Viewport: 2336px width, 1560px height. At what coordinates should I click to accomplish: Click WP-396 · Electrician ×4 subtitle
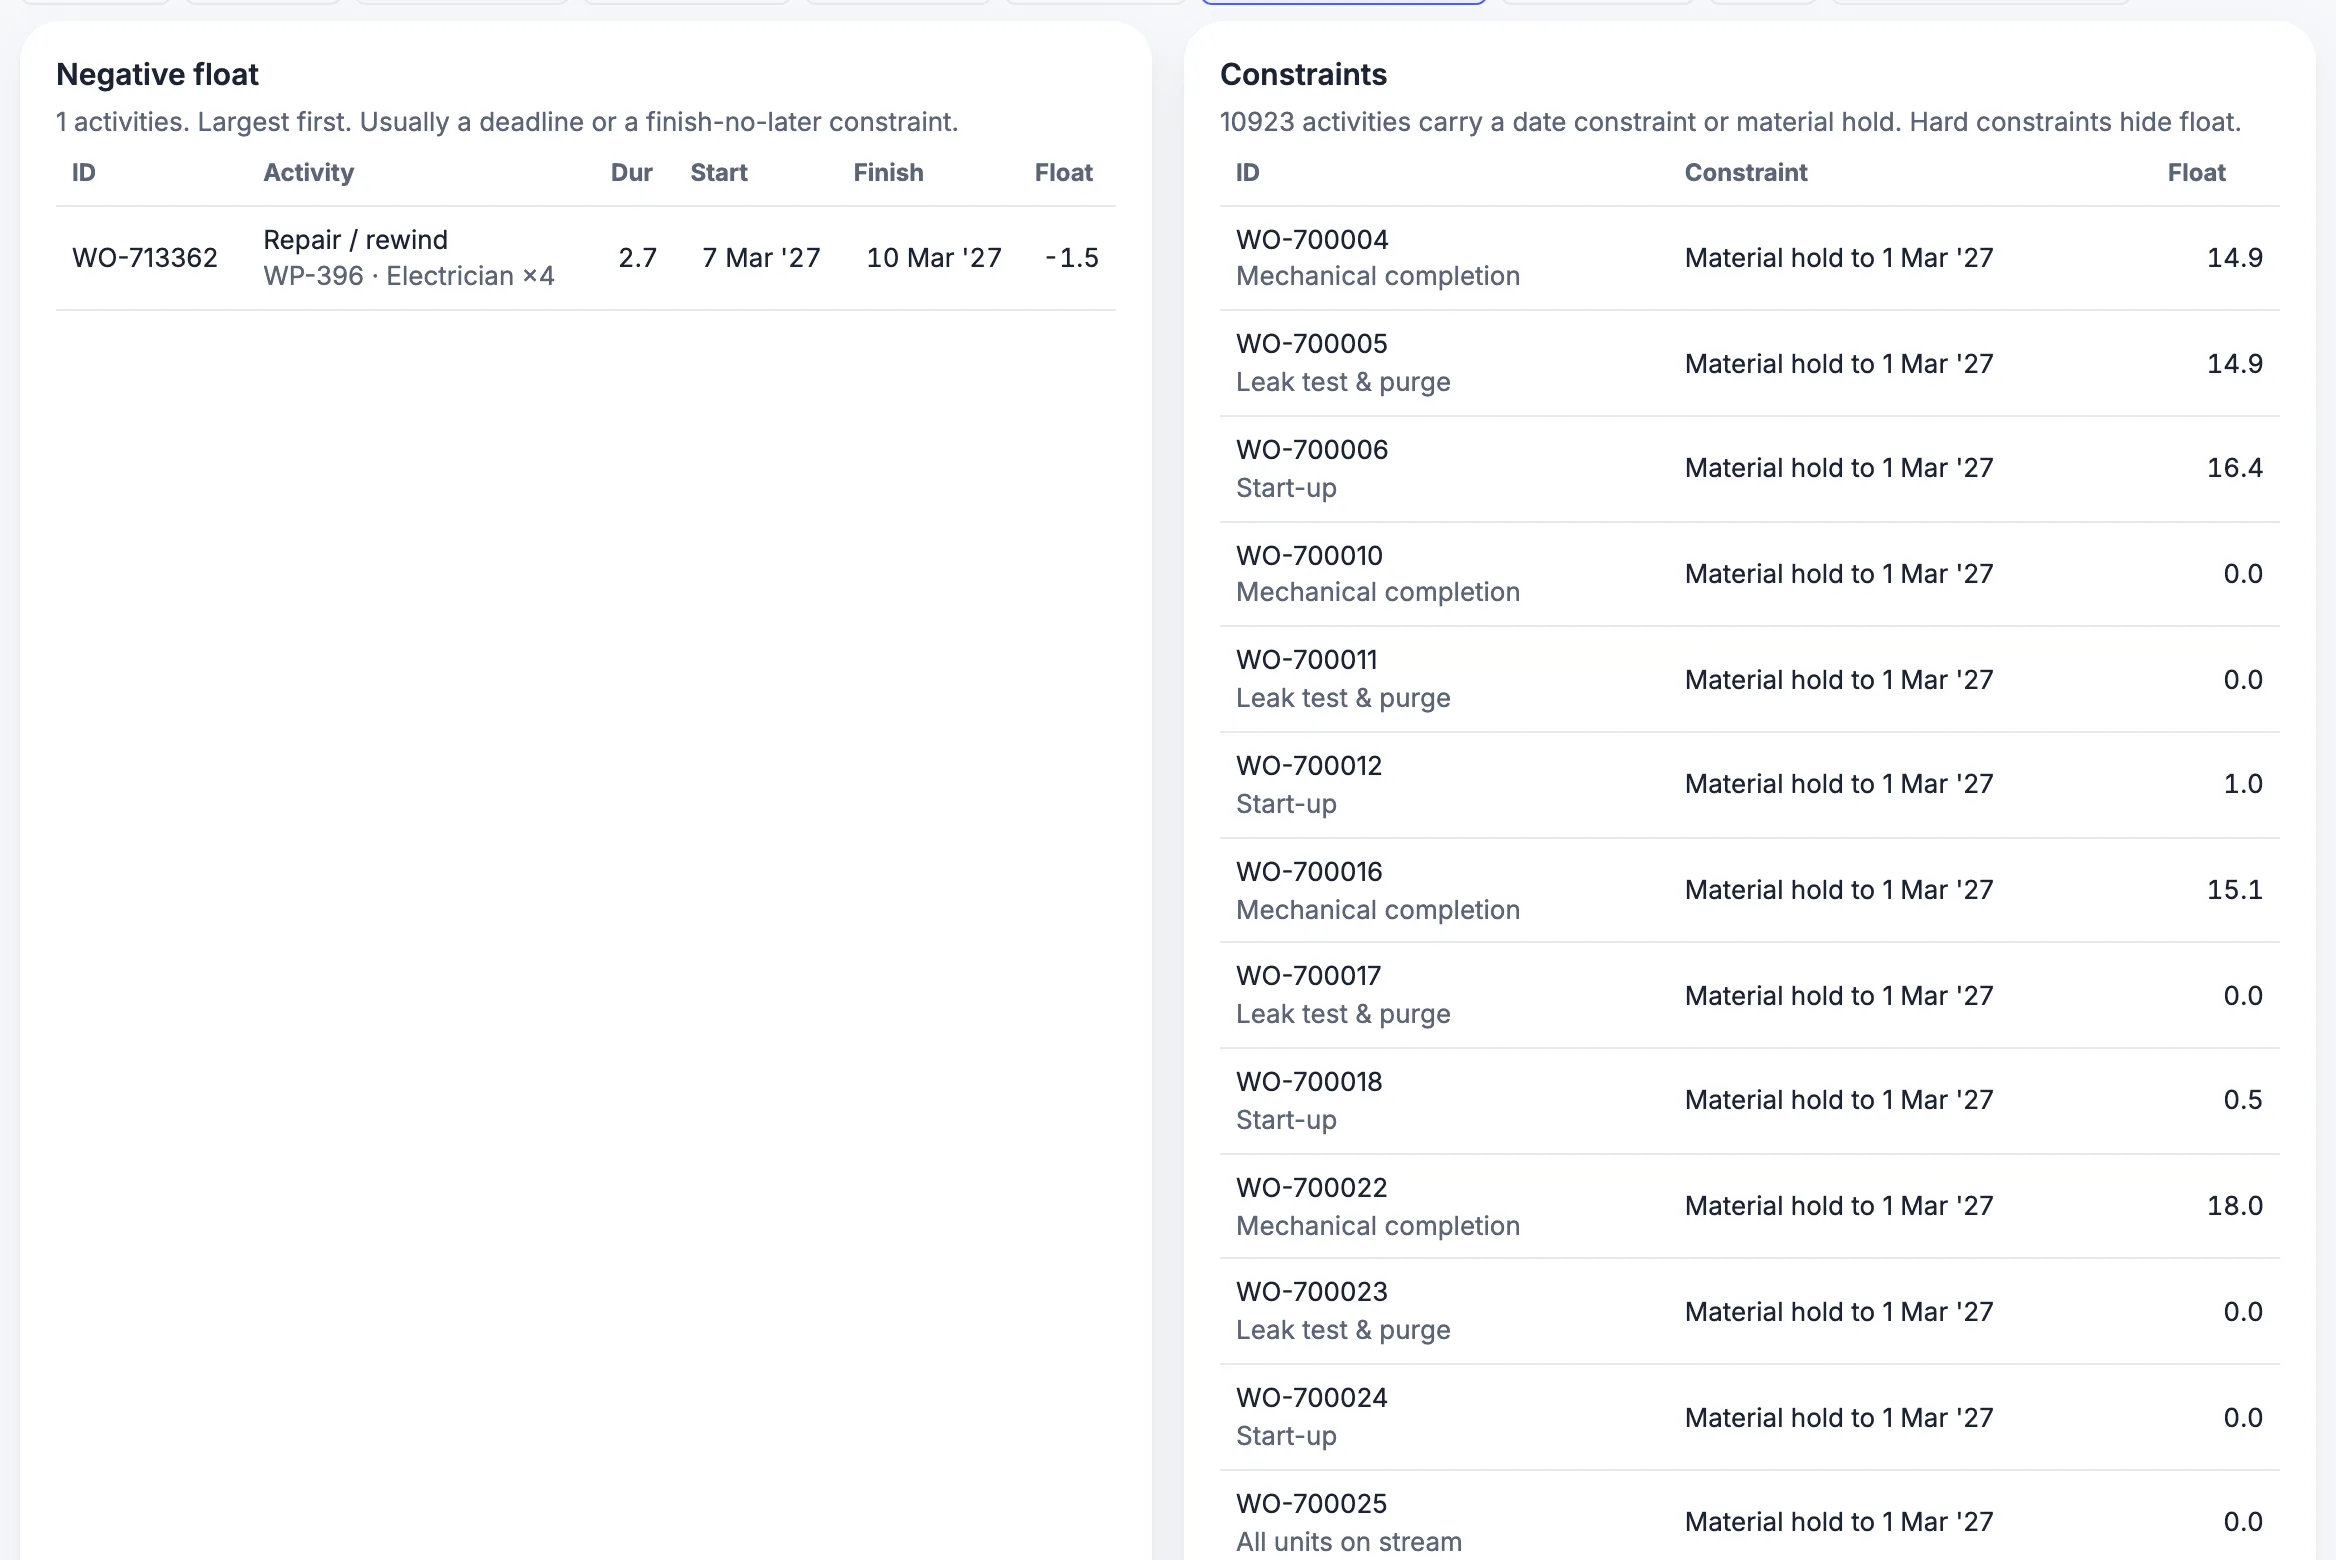pyautogui.click(x=408, y=276)
